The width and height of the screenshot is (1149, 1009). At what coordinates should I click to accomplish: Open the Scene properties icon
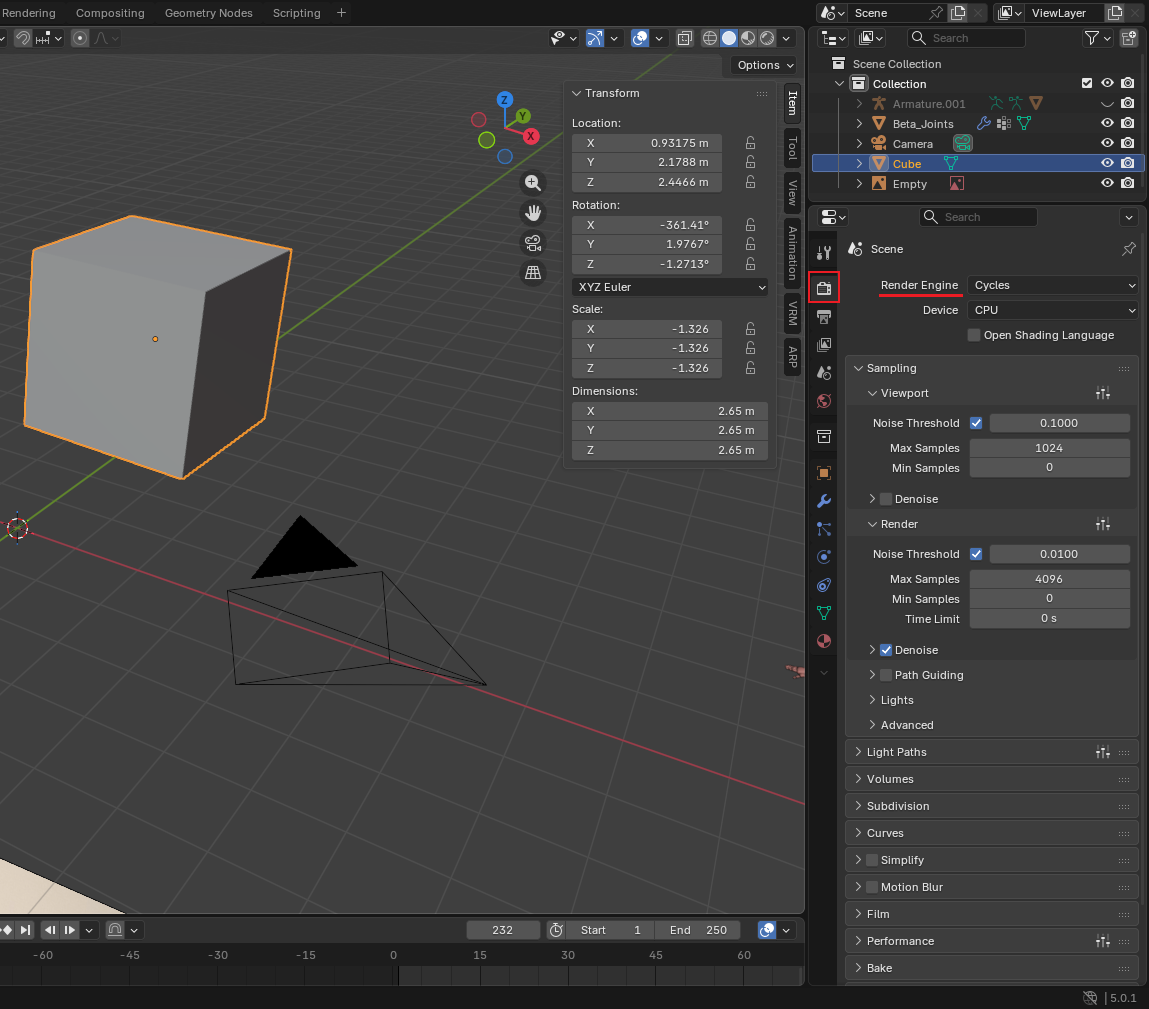click(x=824, y=372)
